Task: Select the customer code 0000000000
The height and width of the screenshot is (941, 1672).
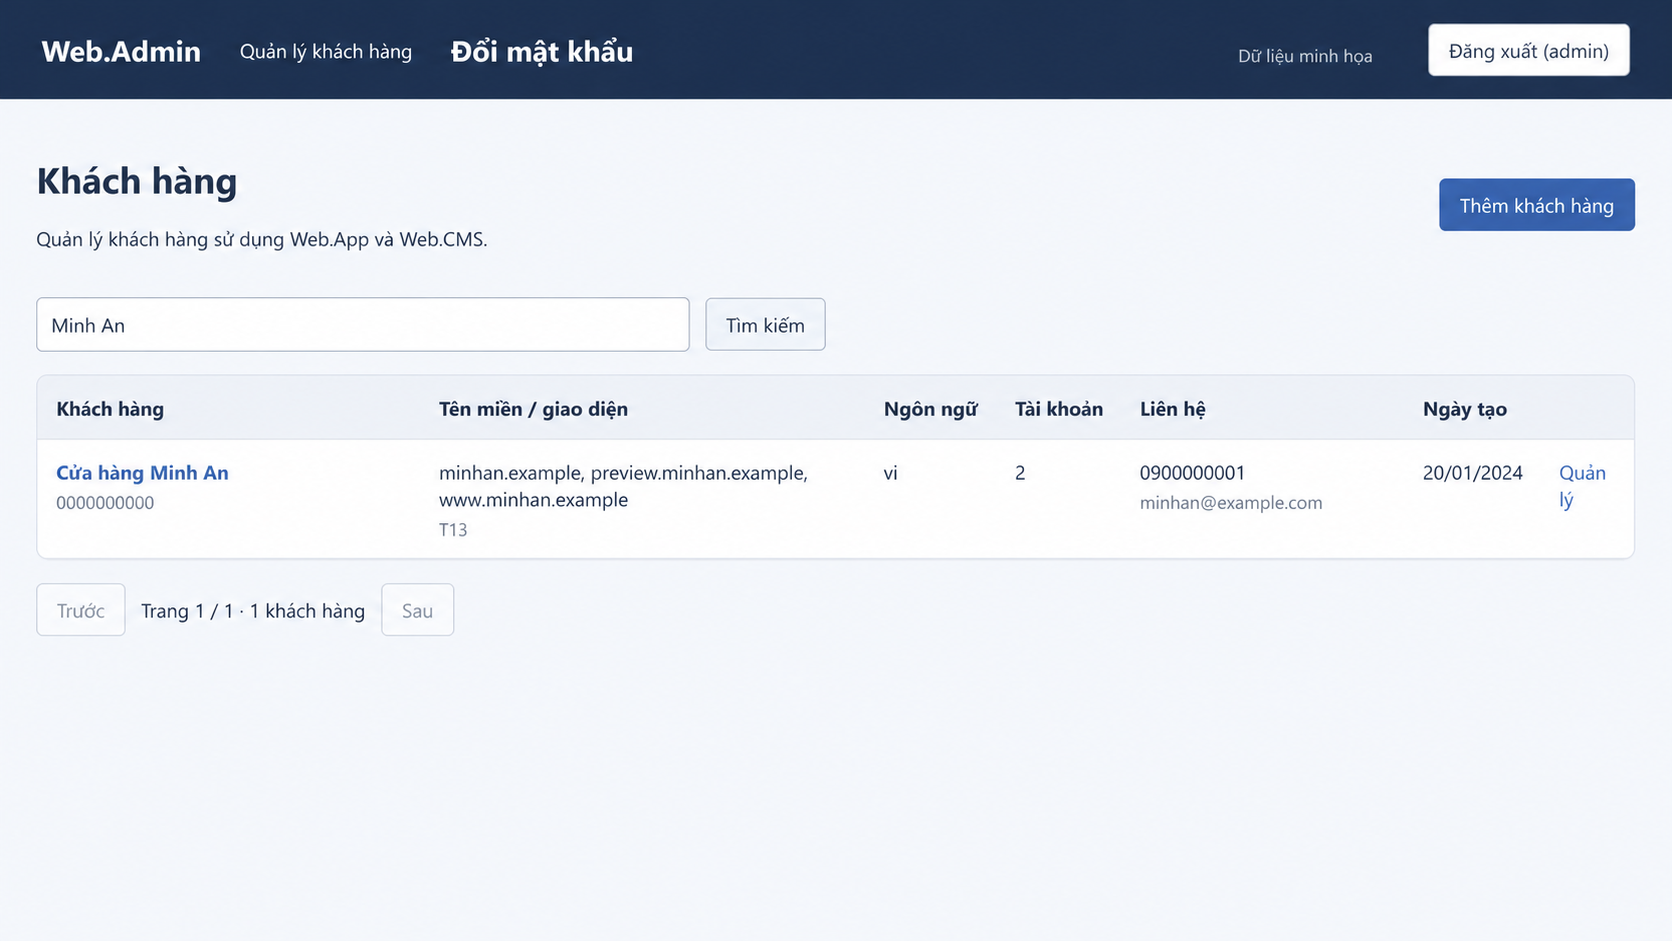Action: (105, 502)
